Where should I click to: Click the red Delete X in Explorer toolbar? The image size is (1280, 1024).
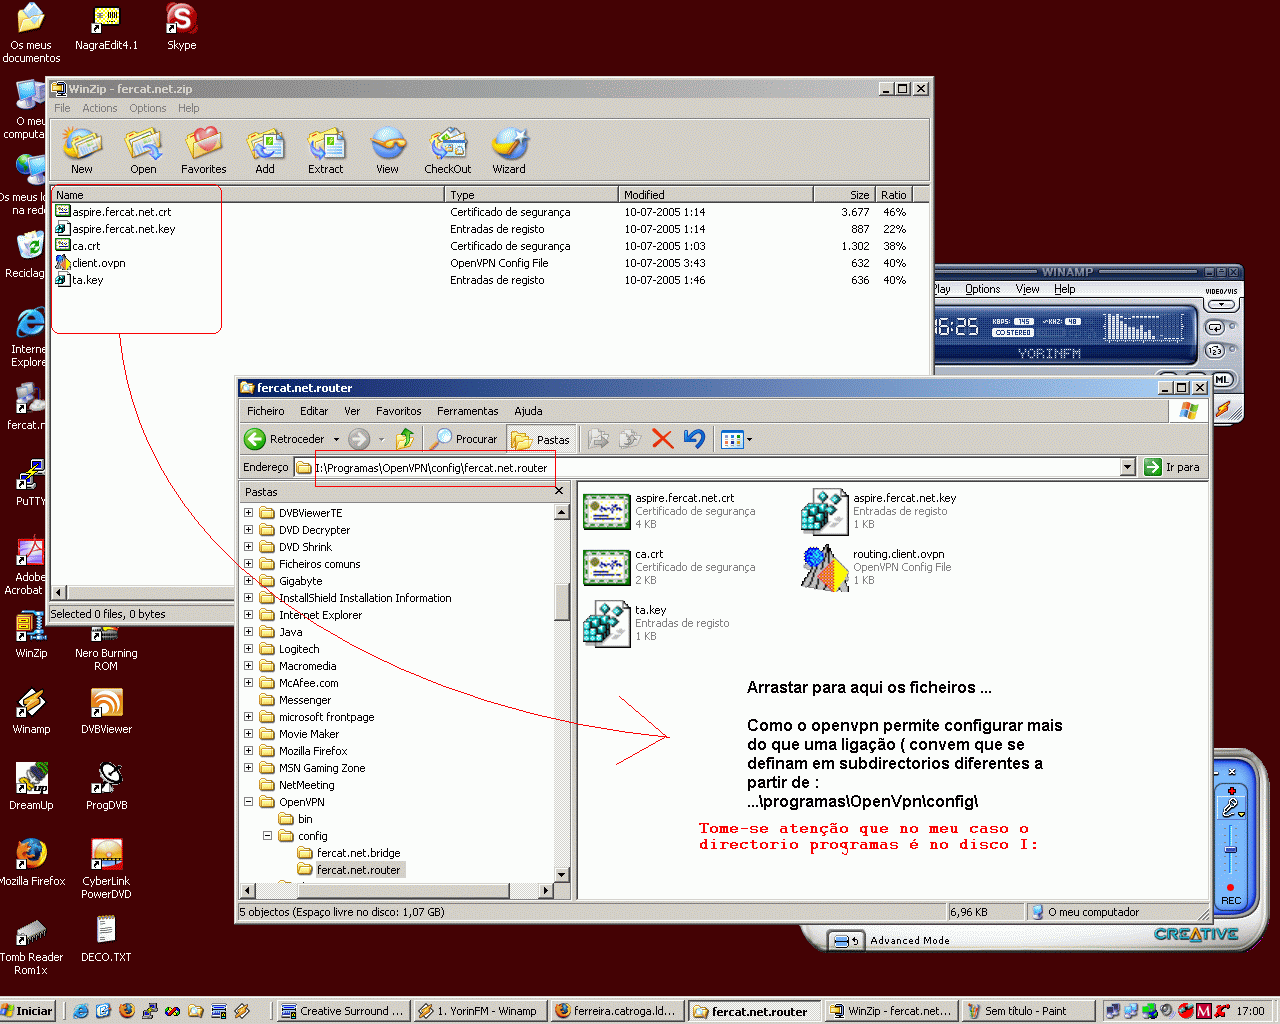[662, 439]
